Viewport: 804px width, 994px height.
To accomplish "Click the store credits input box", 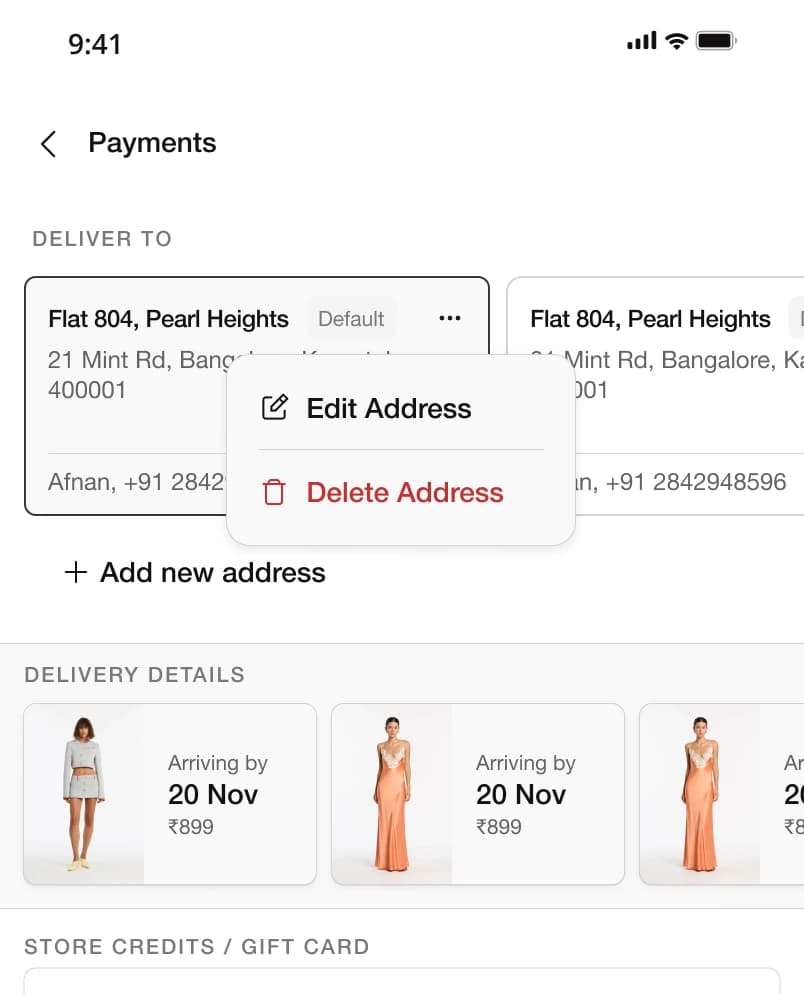I will pyautogui.click(x=402, y=981).
